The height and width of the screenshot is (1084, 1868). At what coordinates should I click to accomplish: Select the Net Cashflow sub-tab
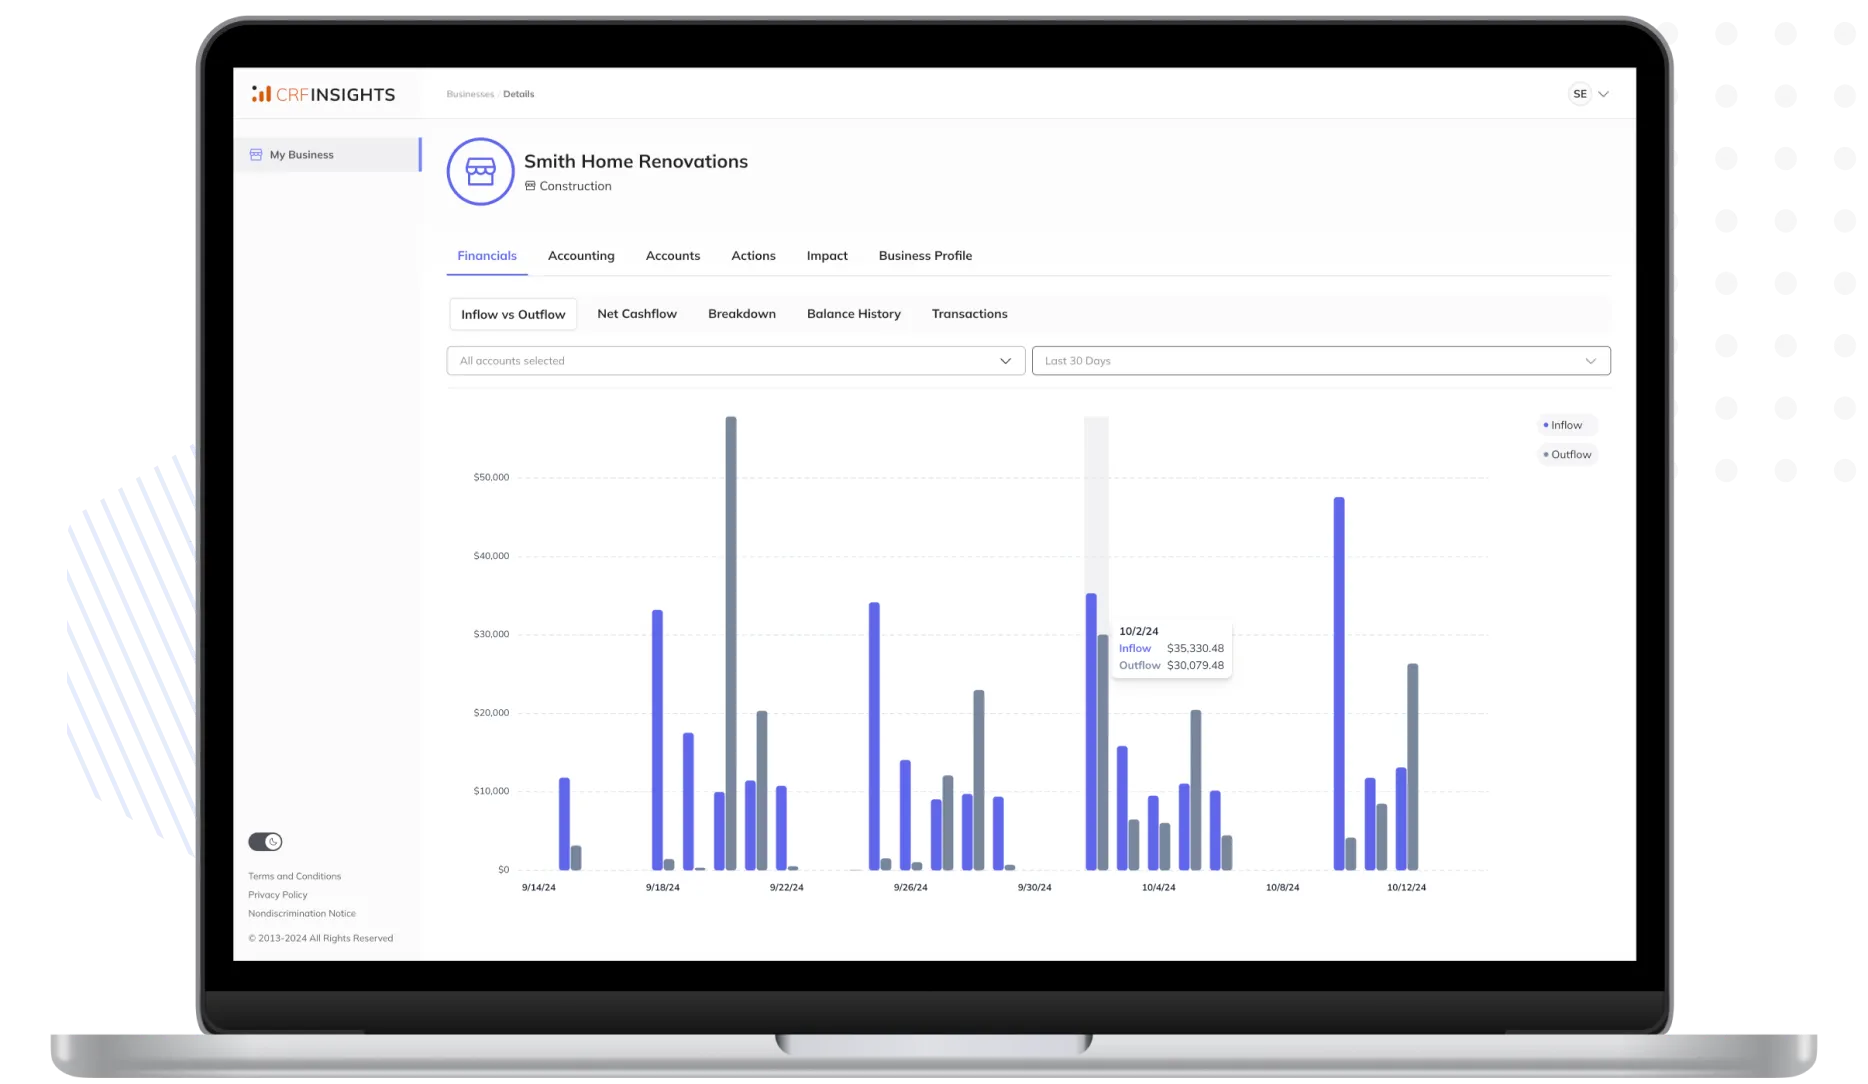pos(637,313)
